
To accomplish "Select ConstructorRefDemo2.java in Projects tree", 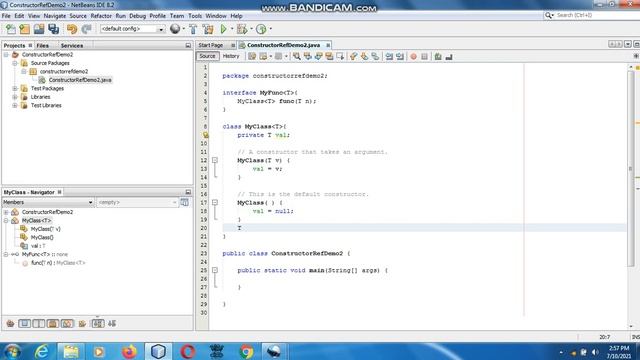I will [80, 80].
